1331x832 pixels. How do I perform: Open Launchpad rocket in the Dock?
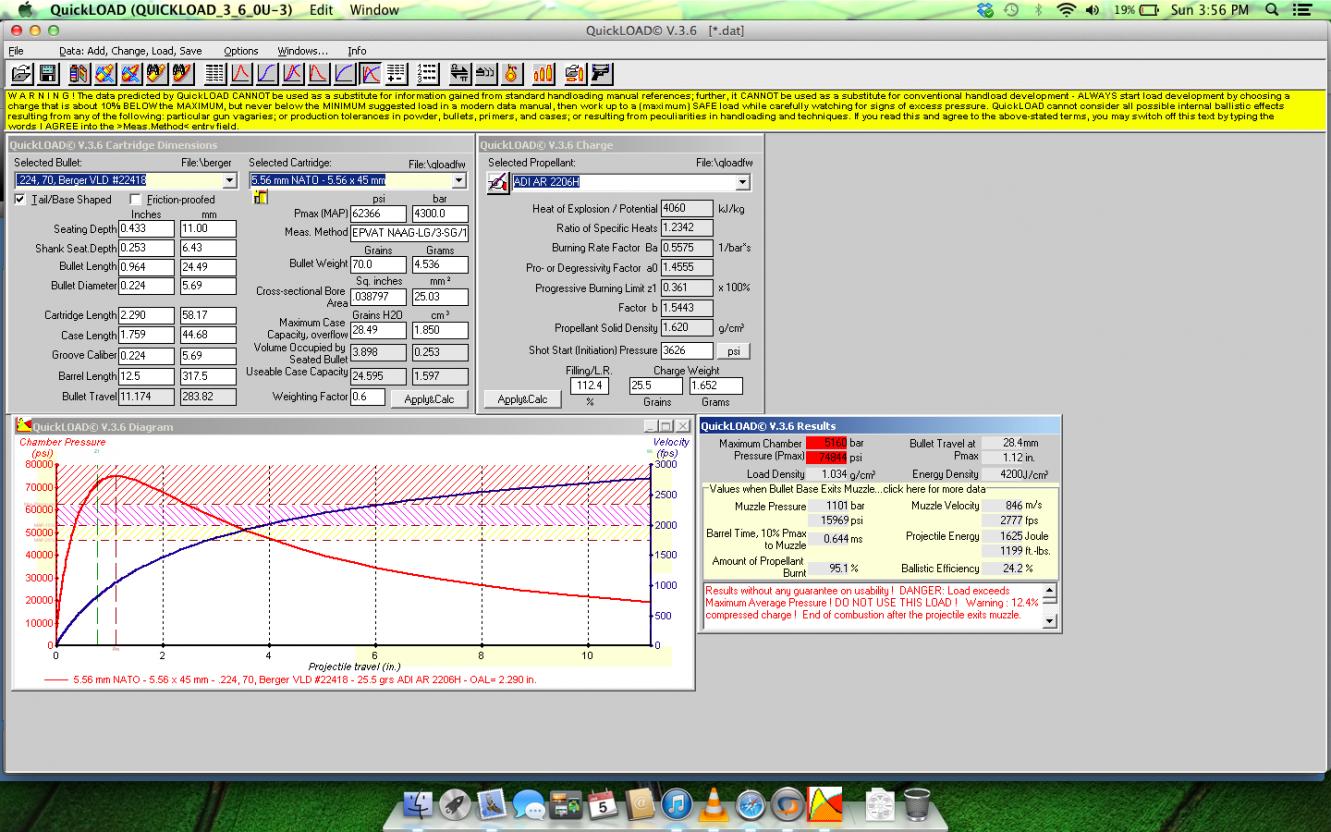(455, 804)
